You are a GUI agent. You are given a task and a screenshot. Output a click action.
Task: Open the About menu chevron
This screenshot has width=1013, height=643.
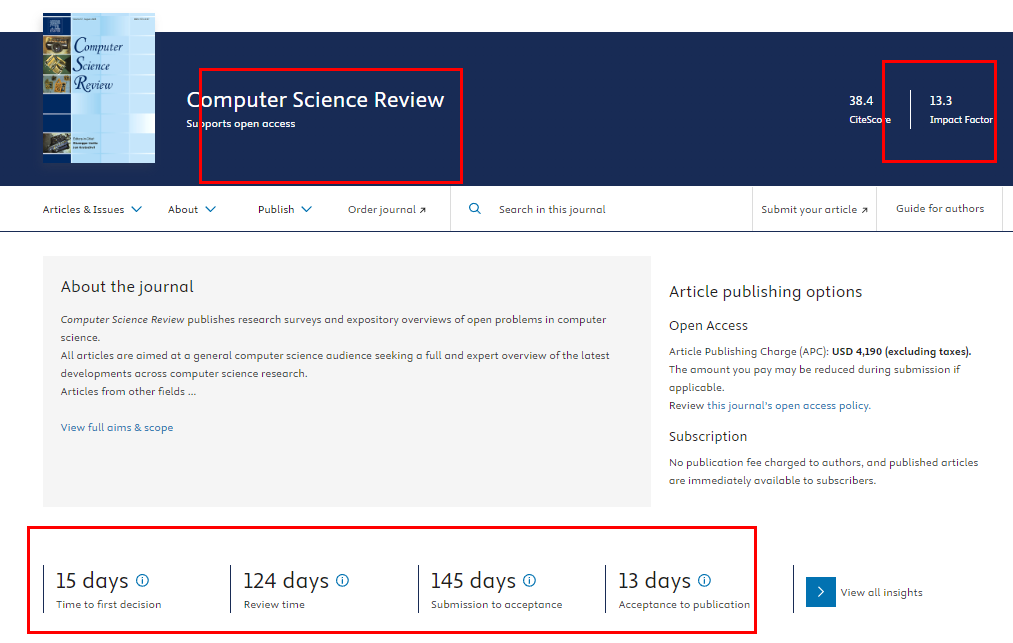pyautogui.click(x=211, y=209)
